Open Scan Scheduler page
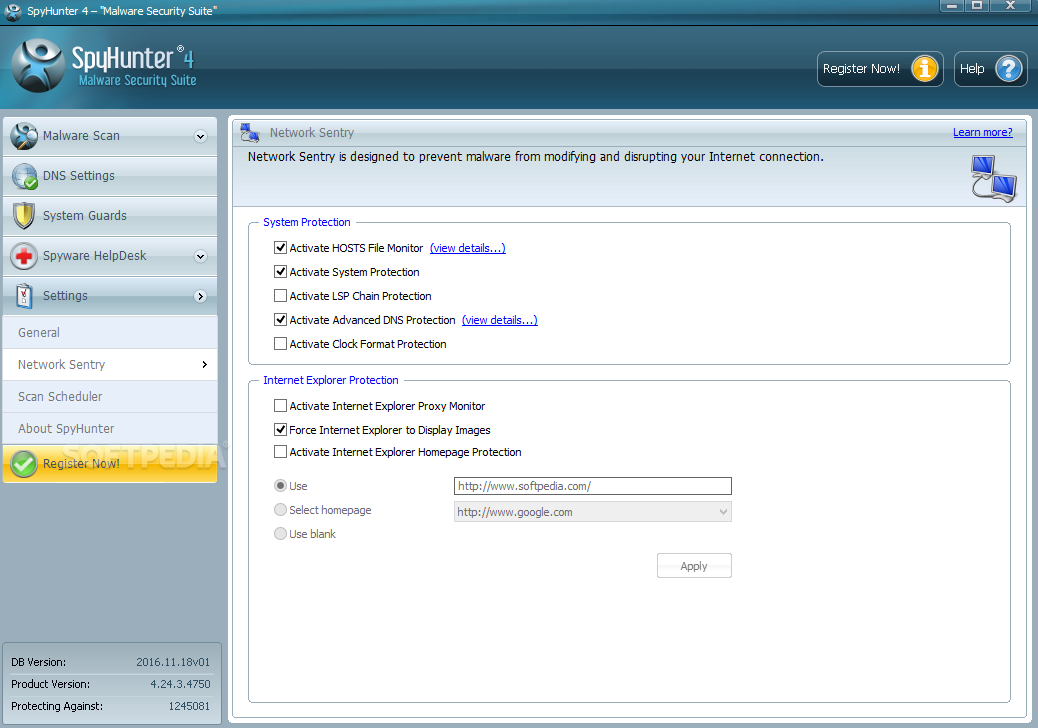 (x=110, y=396)
